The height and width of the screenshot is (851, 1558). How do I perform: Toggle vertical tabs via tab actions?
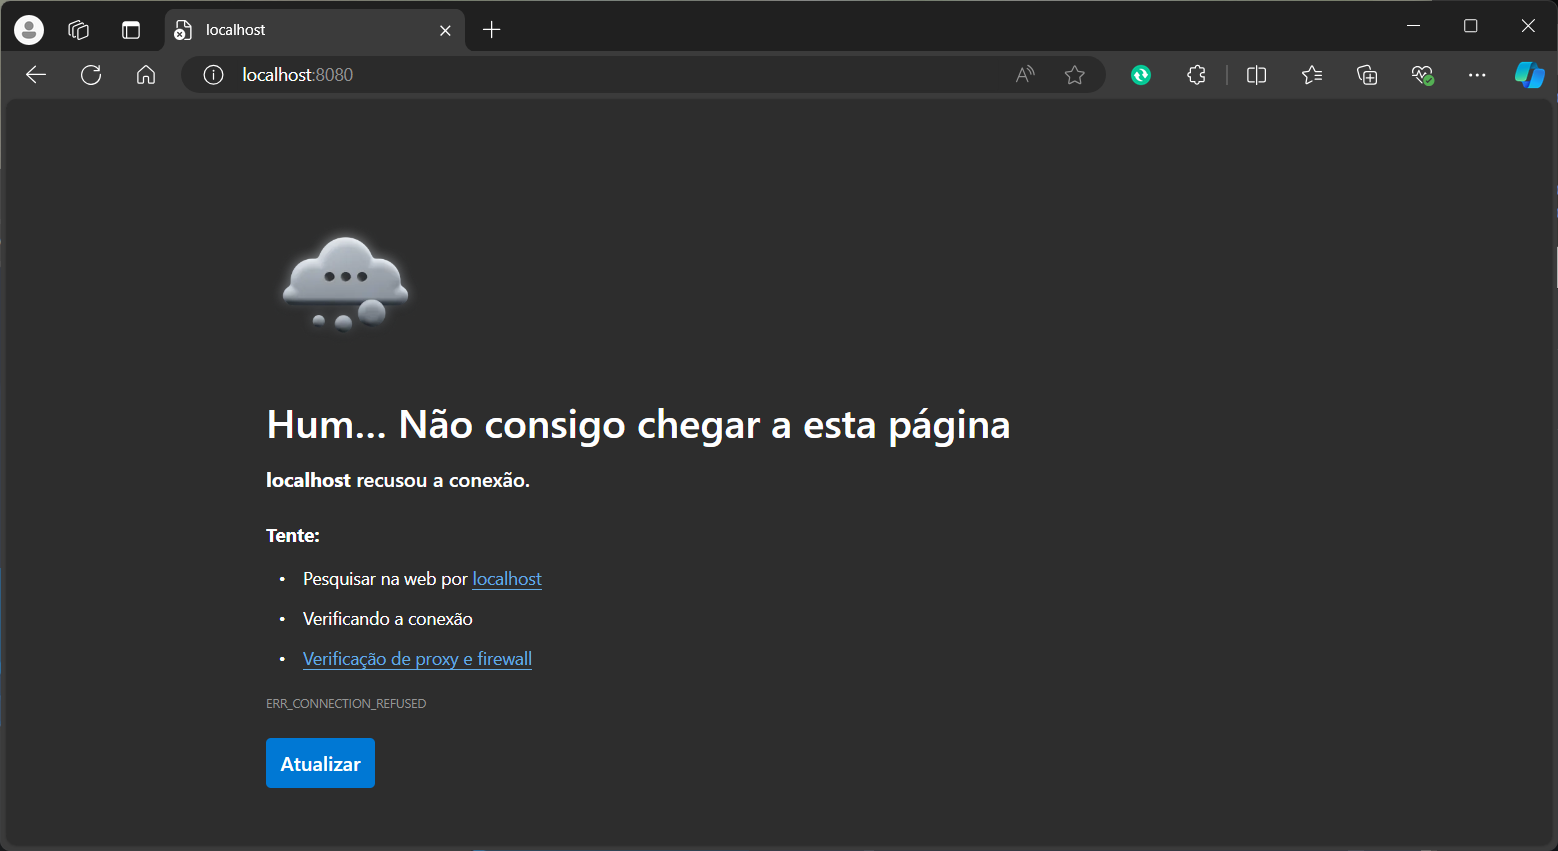point(131,30)
